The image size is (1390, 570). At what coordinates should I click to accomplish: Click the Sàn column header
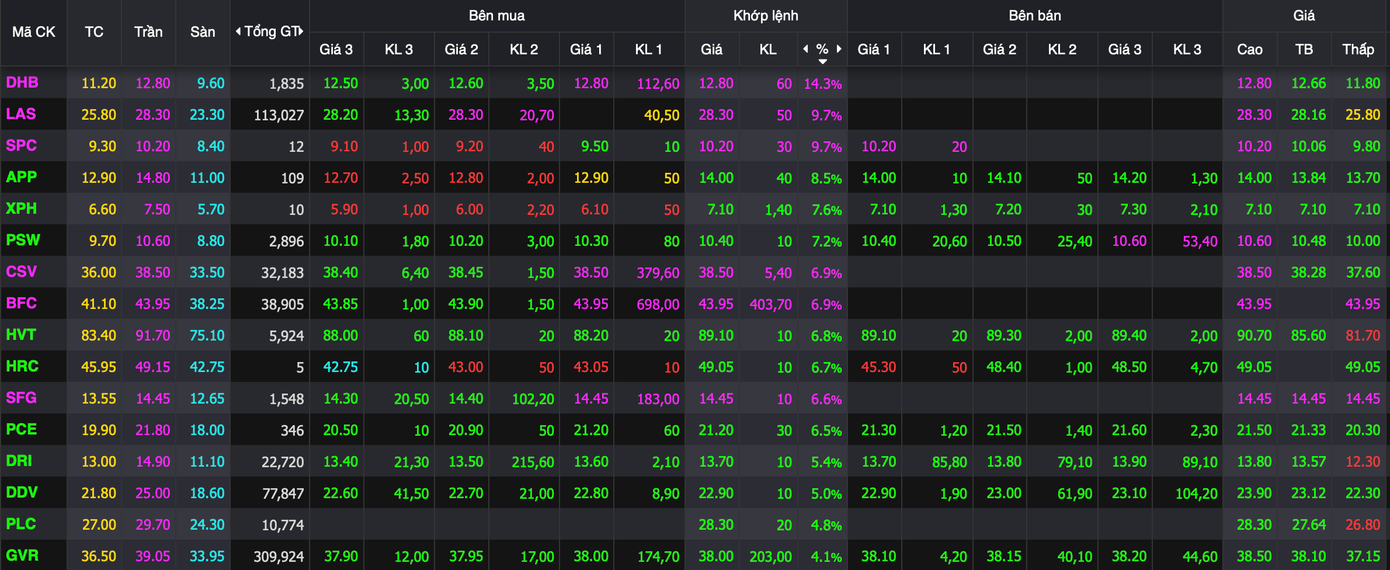pyautogui.click(x=202, y=32)
